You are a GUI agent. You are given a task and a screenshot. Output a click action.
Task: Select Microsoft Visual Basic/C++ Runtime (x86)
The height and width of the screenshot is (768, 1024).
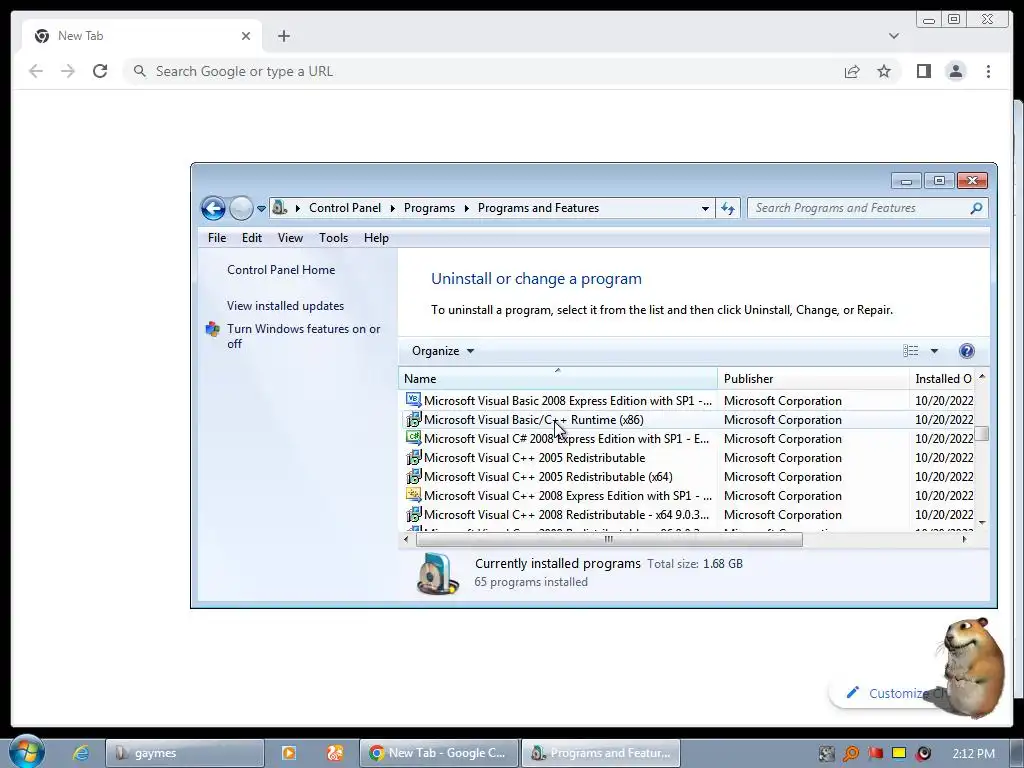click(x=687, y=419)
